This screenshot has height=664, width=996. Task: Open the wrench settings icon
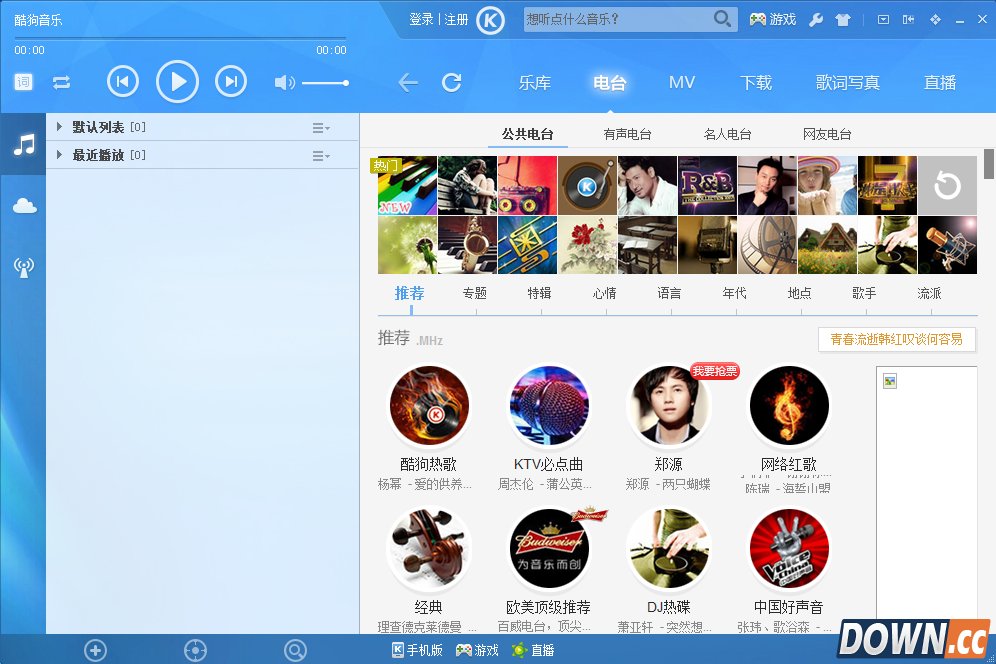coord(816,20)
